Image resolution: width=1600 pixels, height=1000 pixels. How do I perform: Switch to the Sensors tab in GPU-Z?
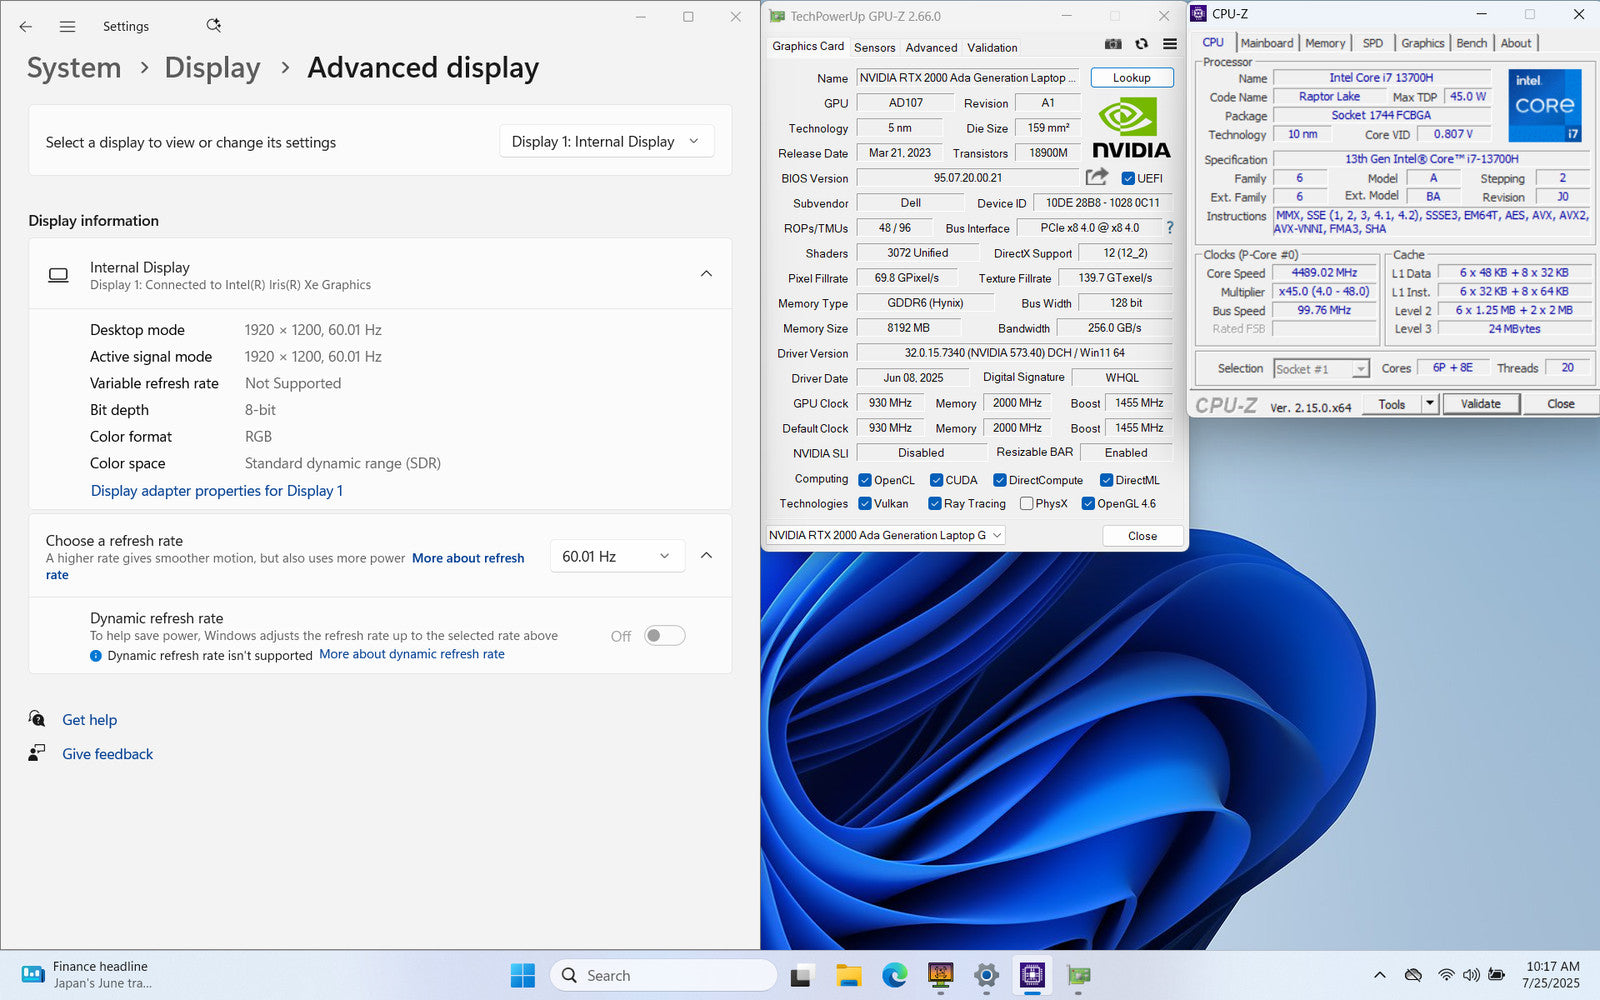coord(874,47)
